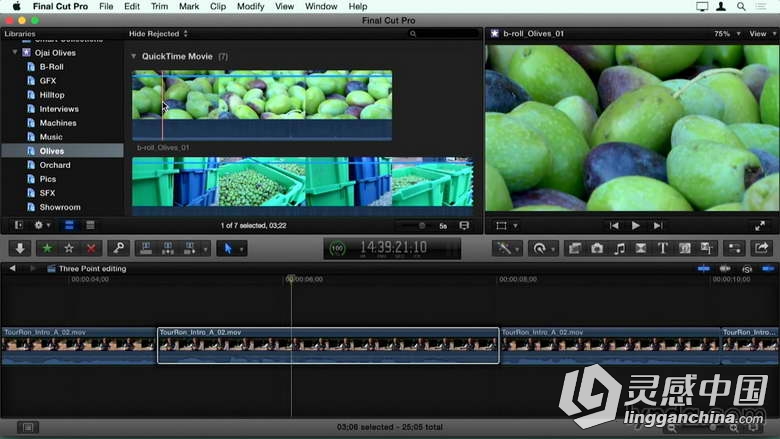This screenshot has height=439, width=780.
Task: Open the Mark menu
Action: [189, 6]
